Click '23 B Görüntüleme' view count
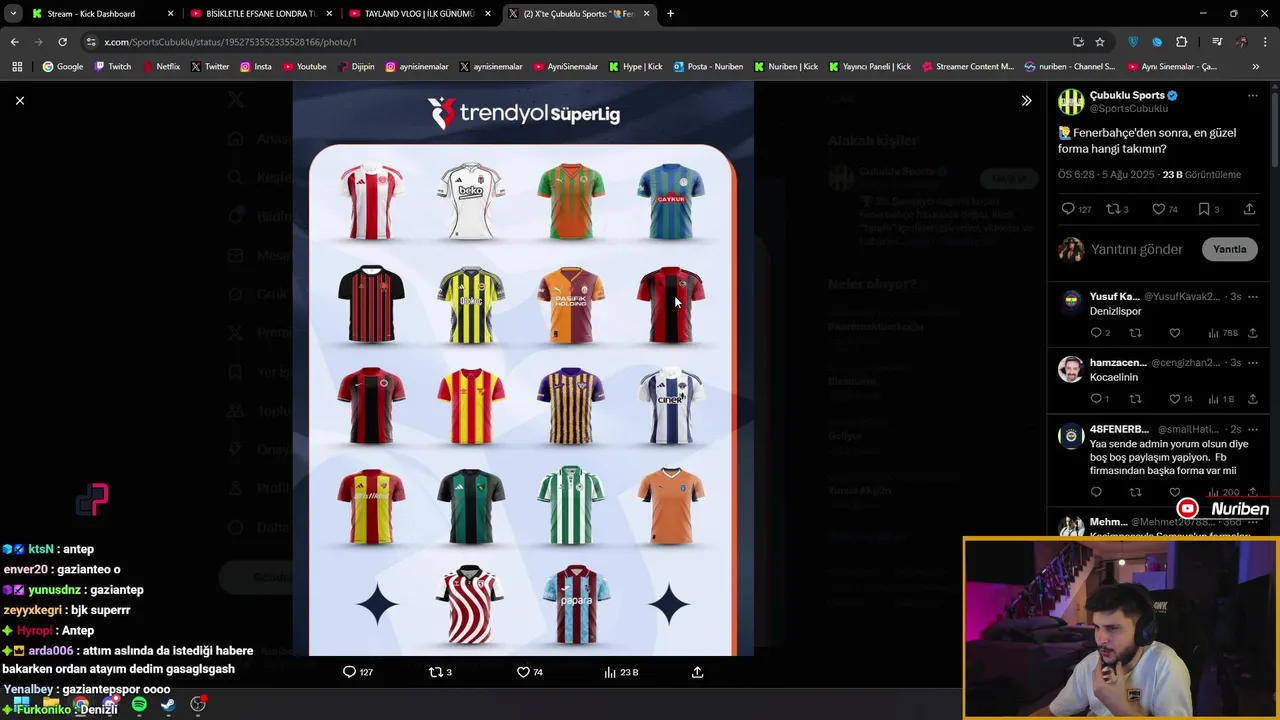 [1201, 175]
